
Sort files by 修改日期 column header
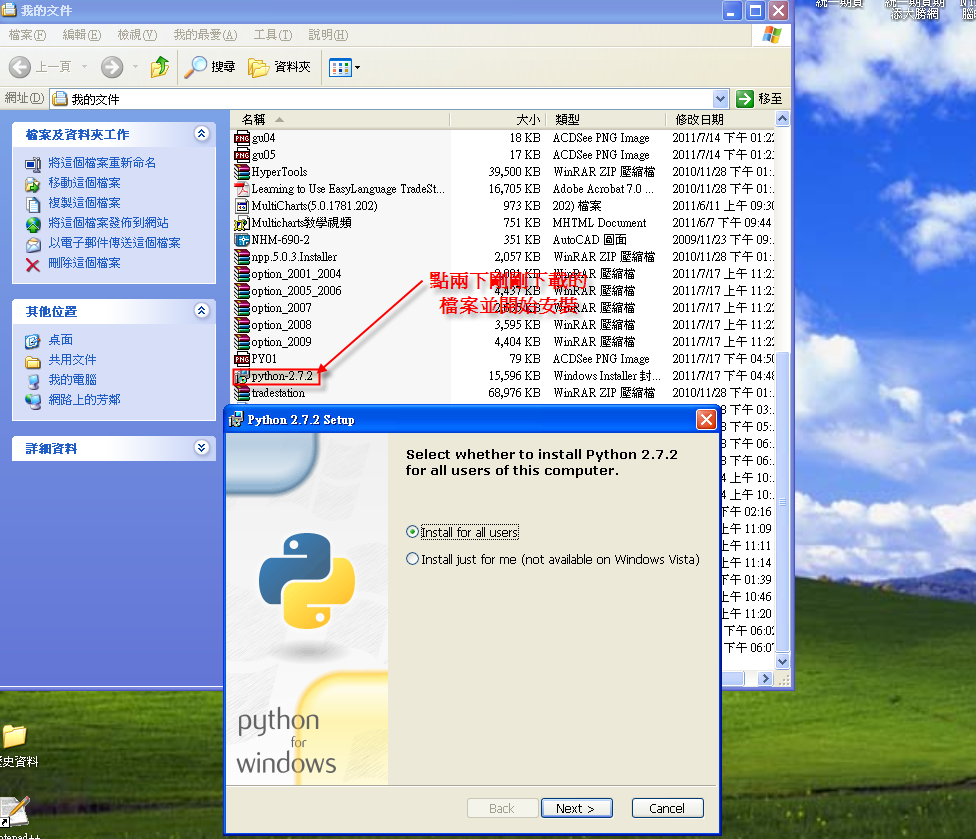(x=720, y=120)
